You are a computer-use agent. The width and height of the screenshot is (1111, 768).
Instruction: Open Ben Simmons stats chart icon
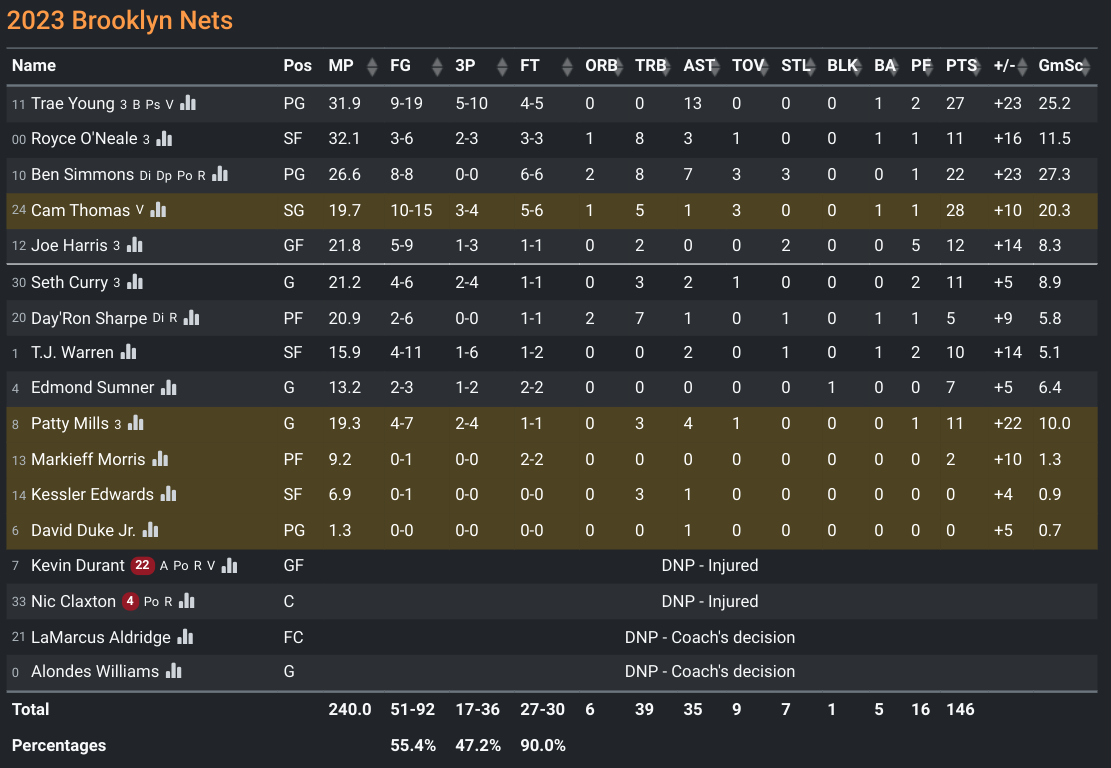(x=220, y=174)
